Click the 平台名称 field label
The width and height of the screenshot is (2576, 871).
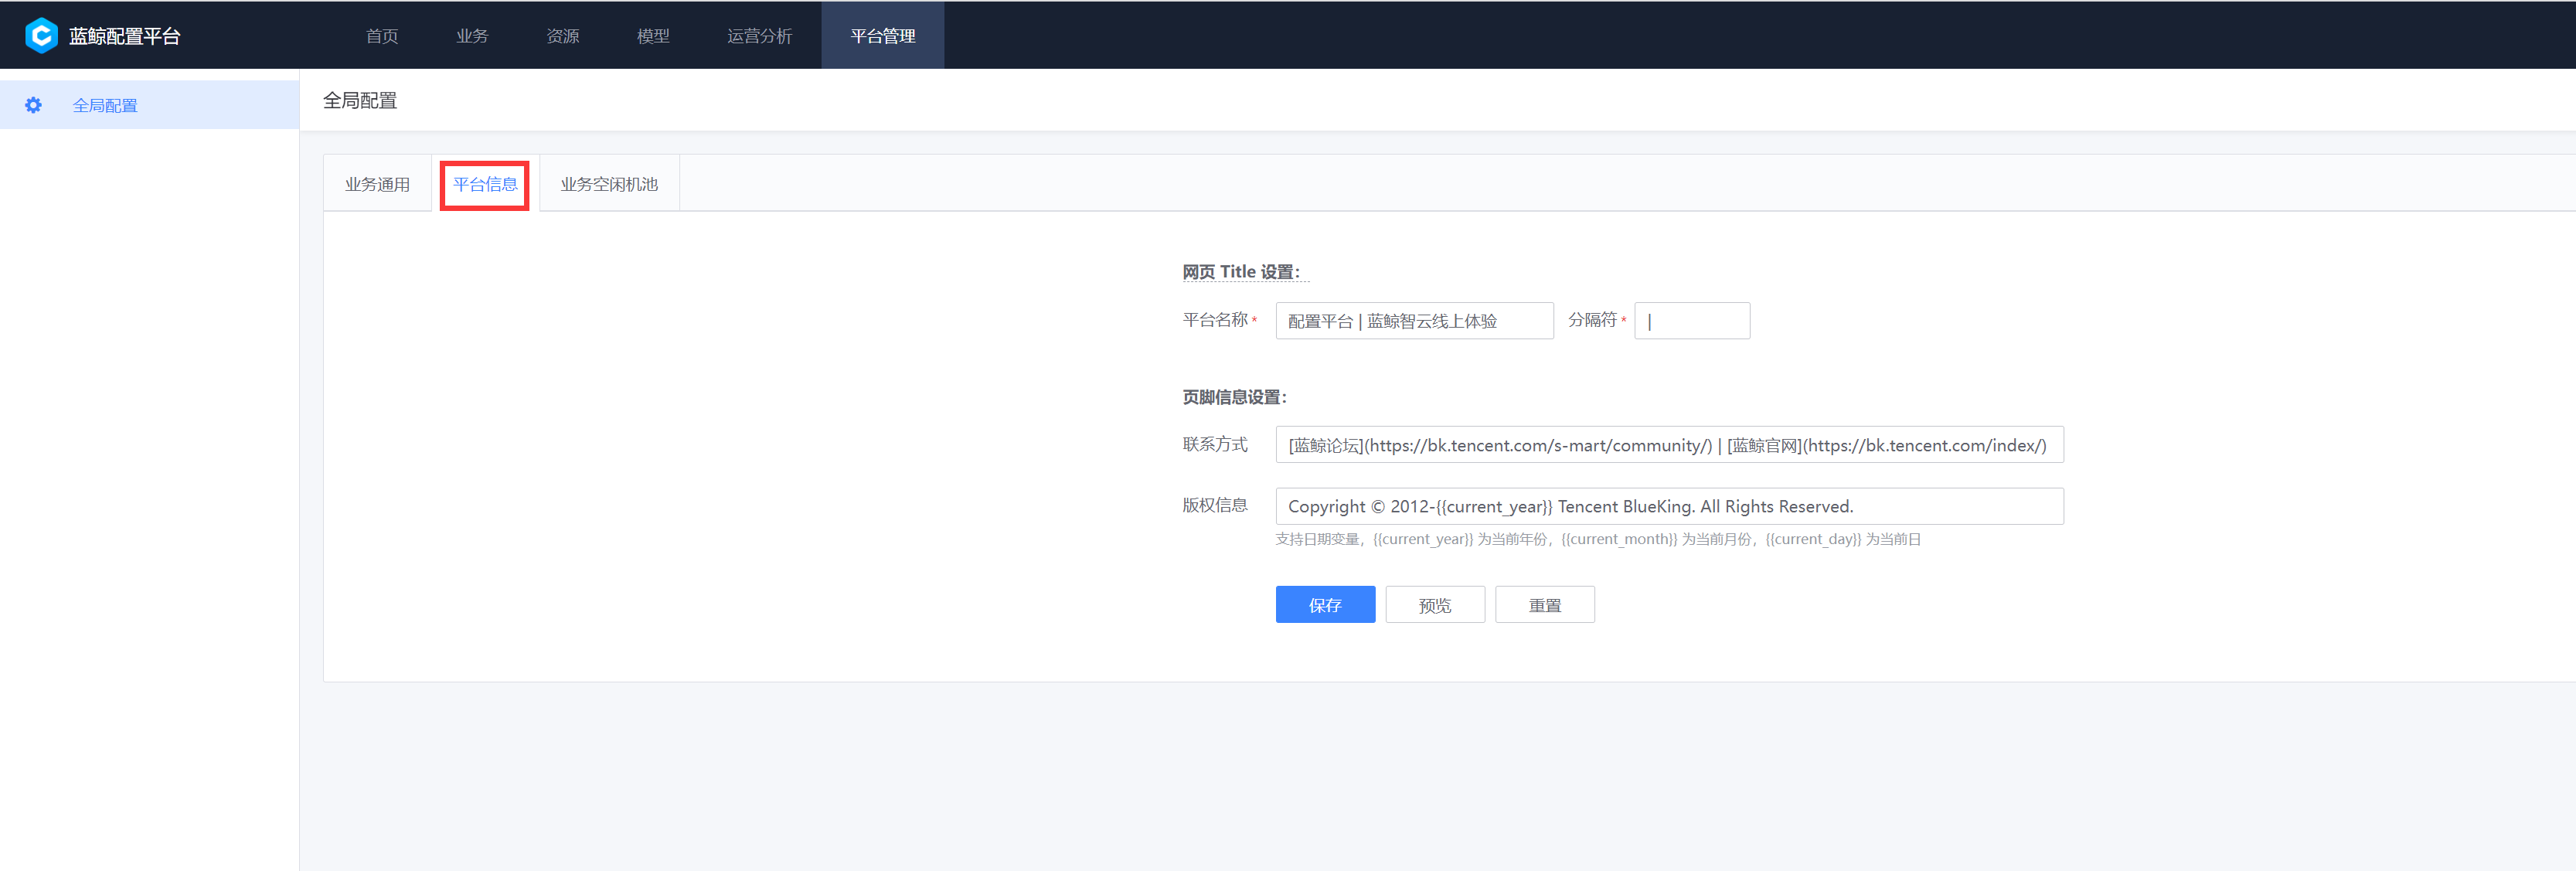coord(1215,320)
